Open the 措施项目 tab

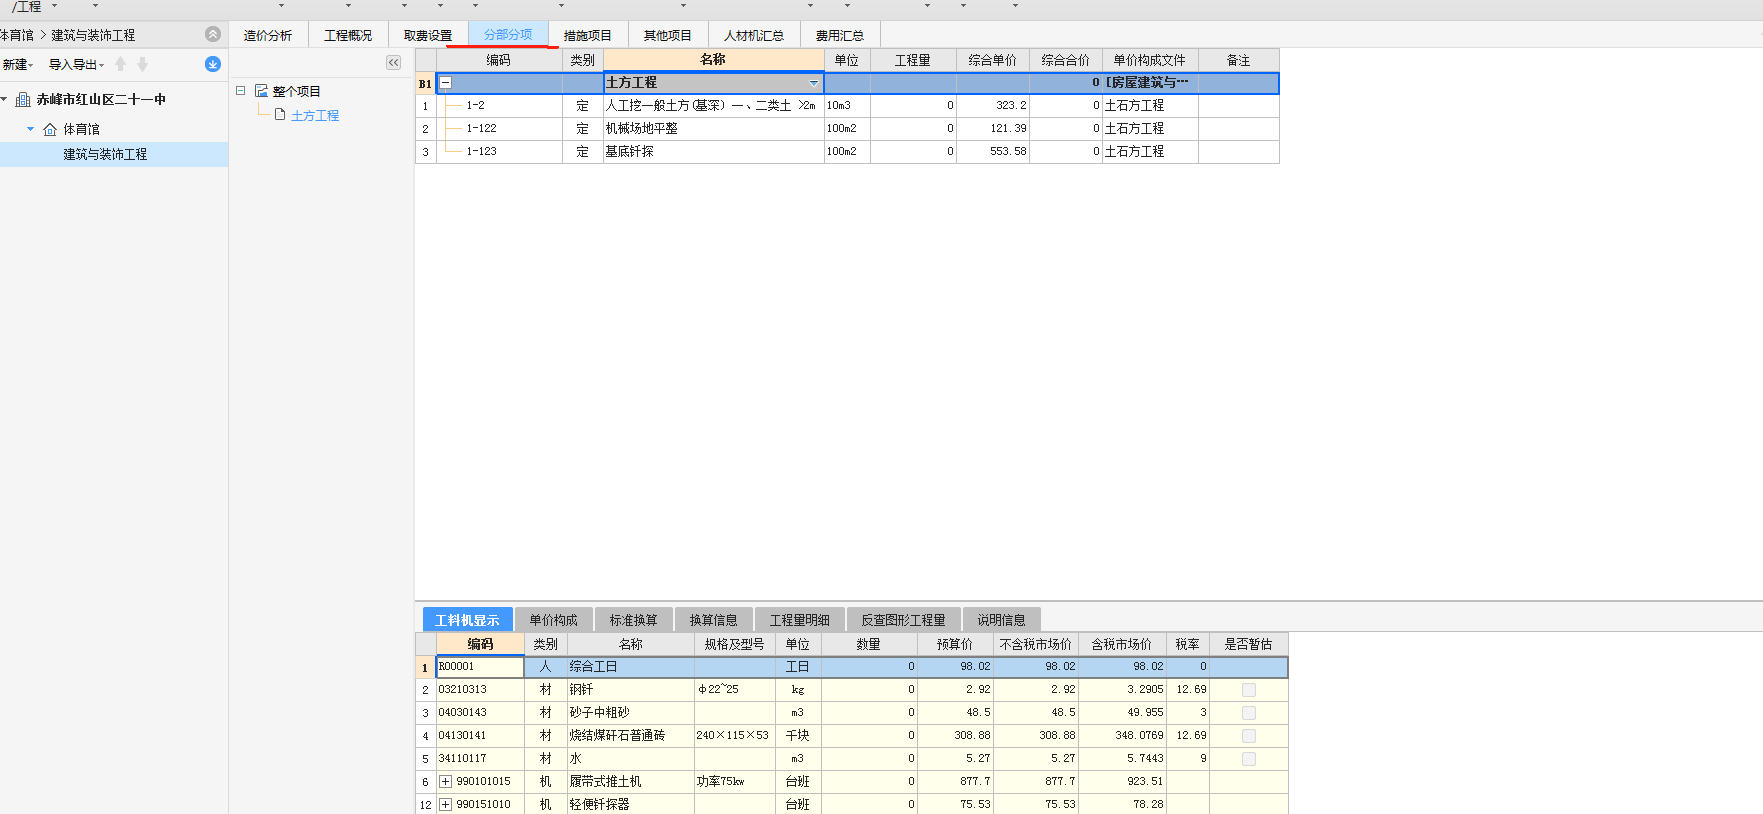pos(588,35)
